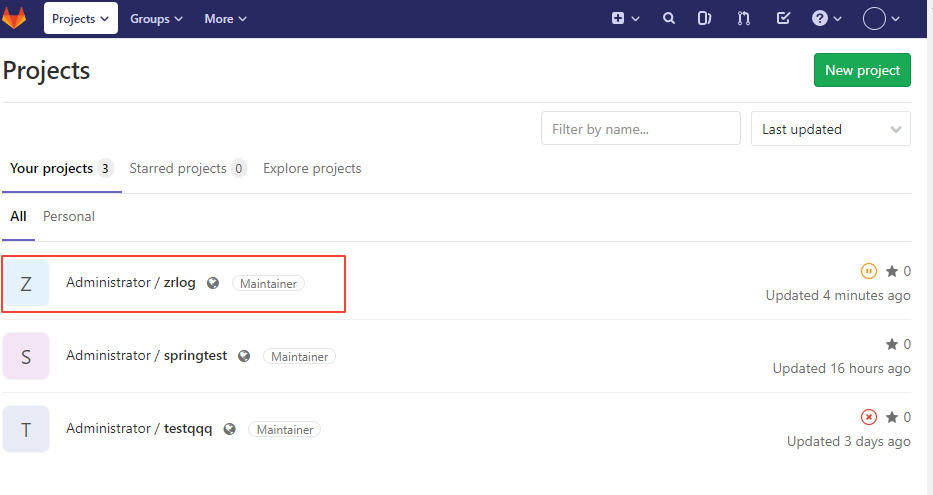Image resolution: width=933 pixels, height=495 pixels.
Task: Click the search magnifier icon
Action: tap(669, 18)
